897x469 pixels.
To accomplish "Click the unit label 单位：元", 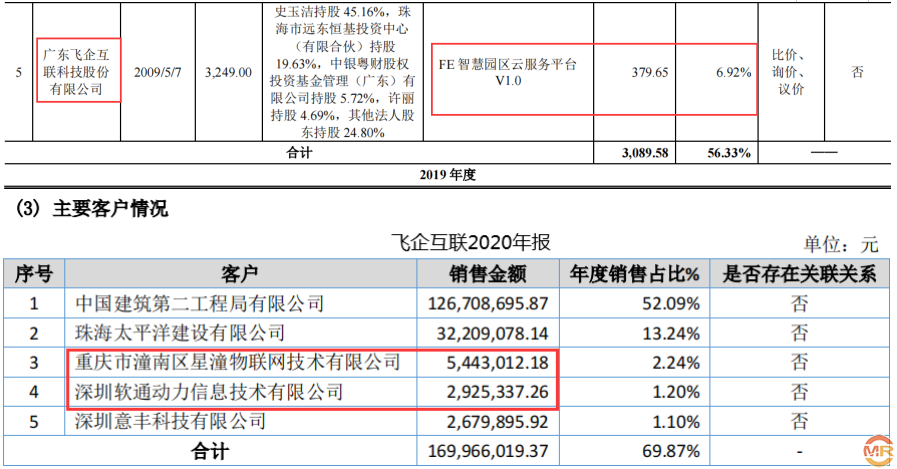I will [x=840, y=245].
